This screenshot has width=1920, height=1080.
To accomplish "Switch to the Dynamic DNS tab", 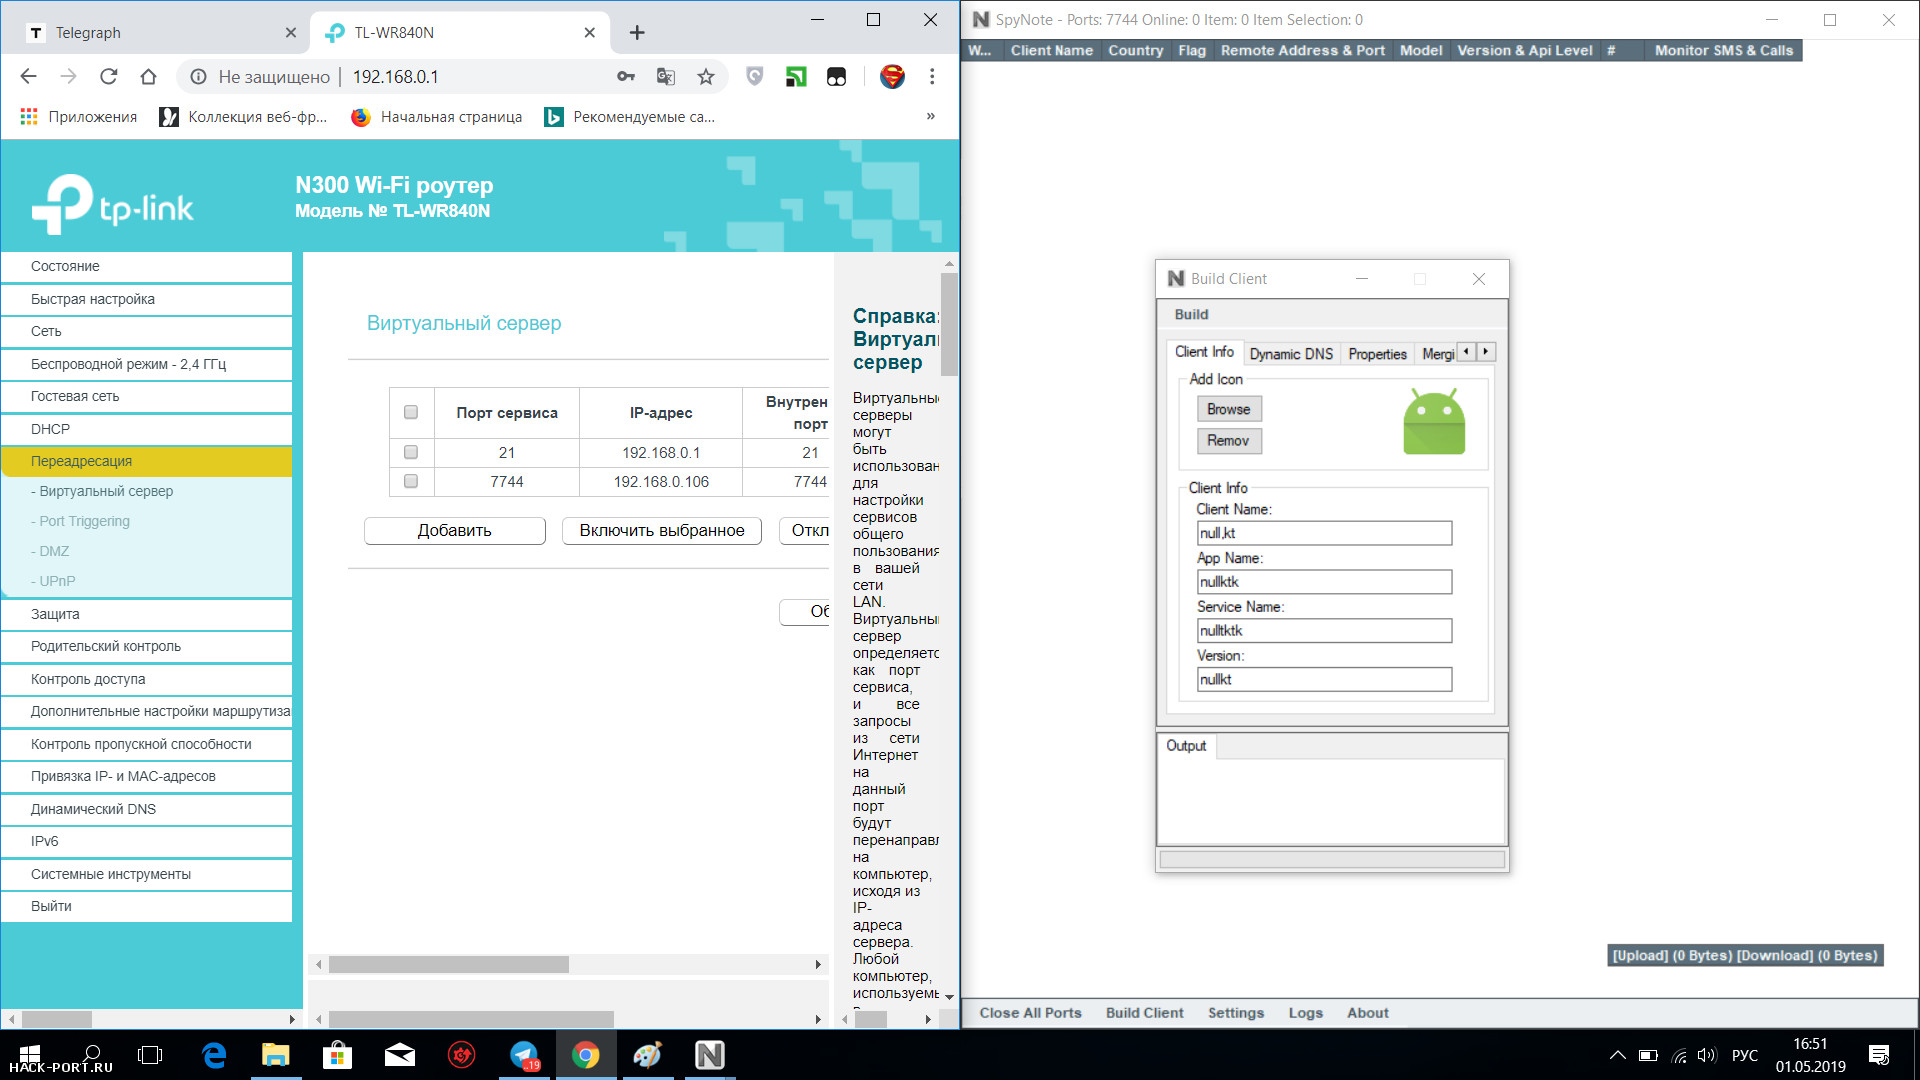I will click(x=1291, y=354).
